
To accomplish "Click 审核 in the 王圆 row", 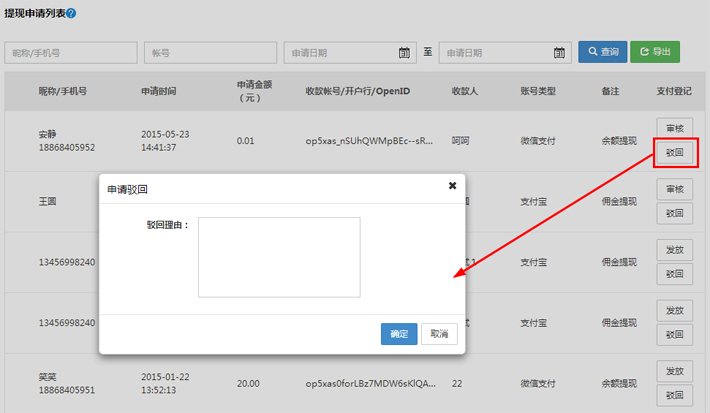I will [674, 189].
